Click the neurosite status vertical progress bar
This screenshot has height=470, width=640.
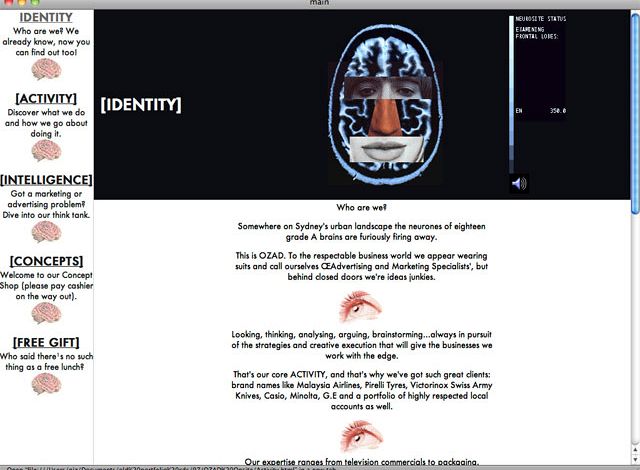511,94
